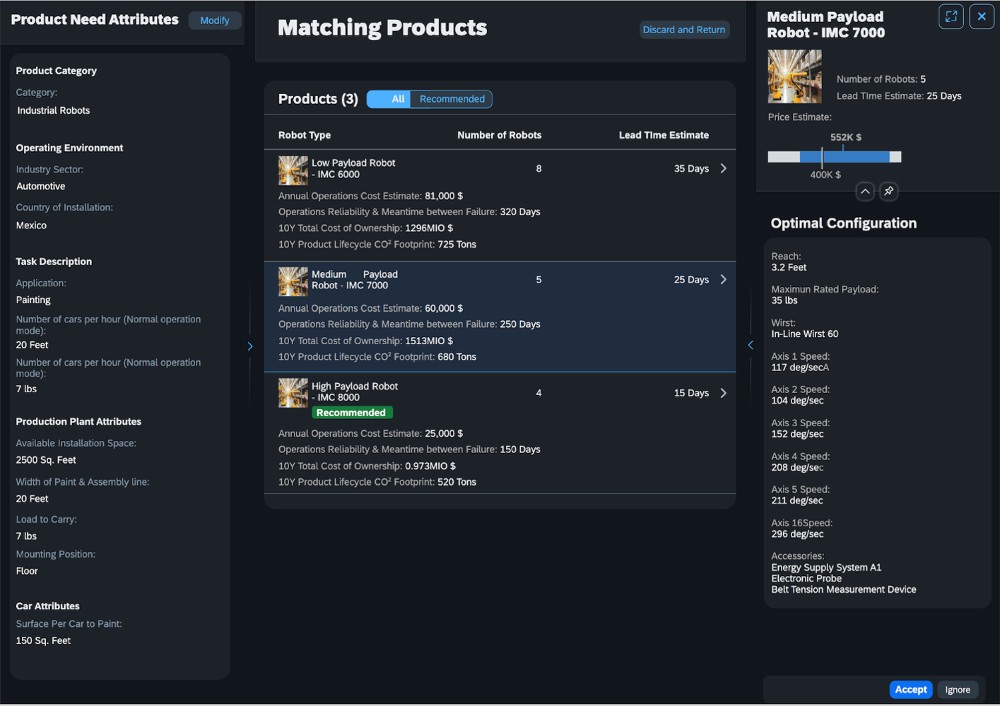This screenshot has height=706, width=1000.
Task: Dismiss the Medium Payload Robot panel
Action: click(981, 16)
